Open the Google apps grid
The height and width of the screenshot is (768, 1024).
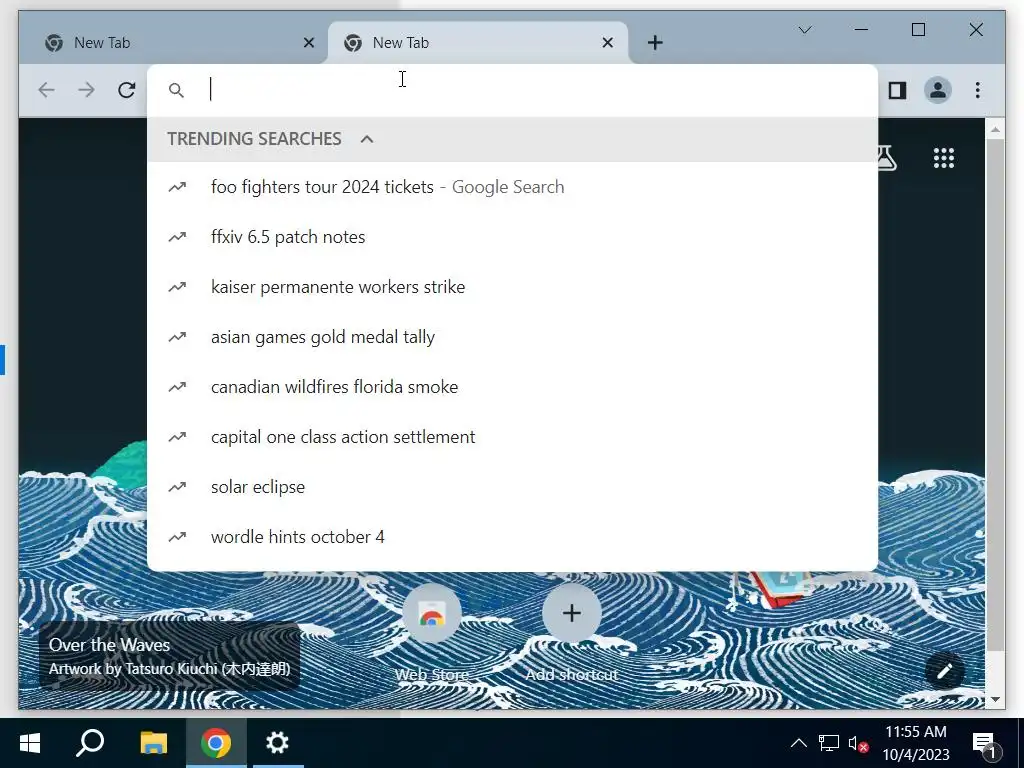(x=944, y=158)
